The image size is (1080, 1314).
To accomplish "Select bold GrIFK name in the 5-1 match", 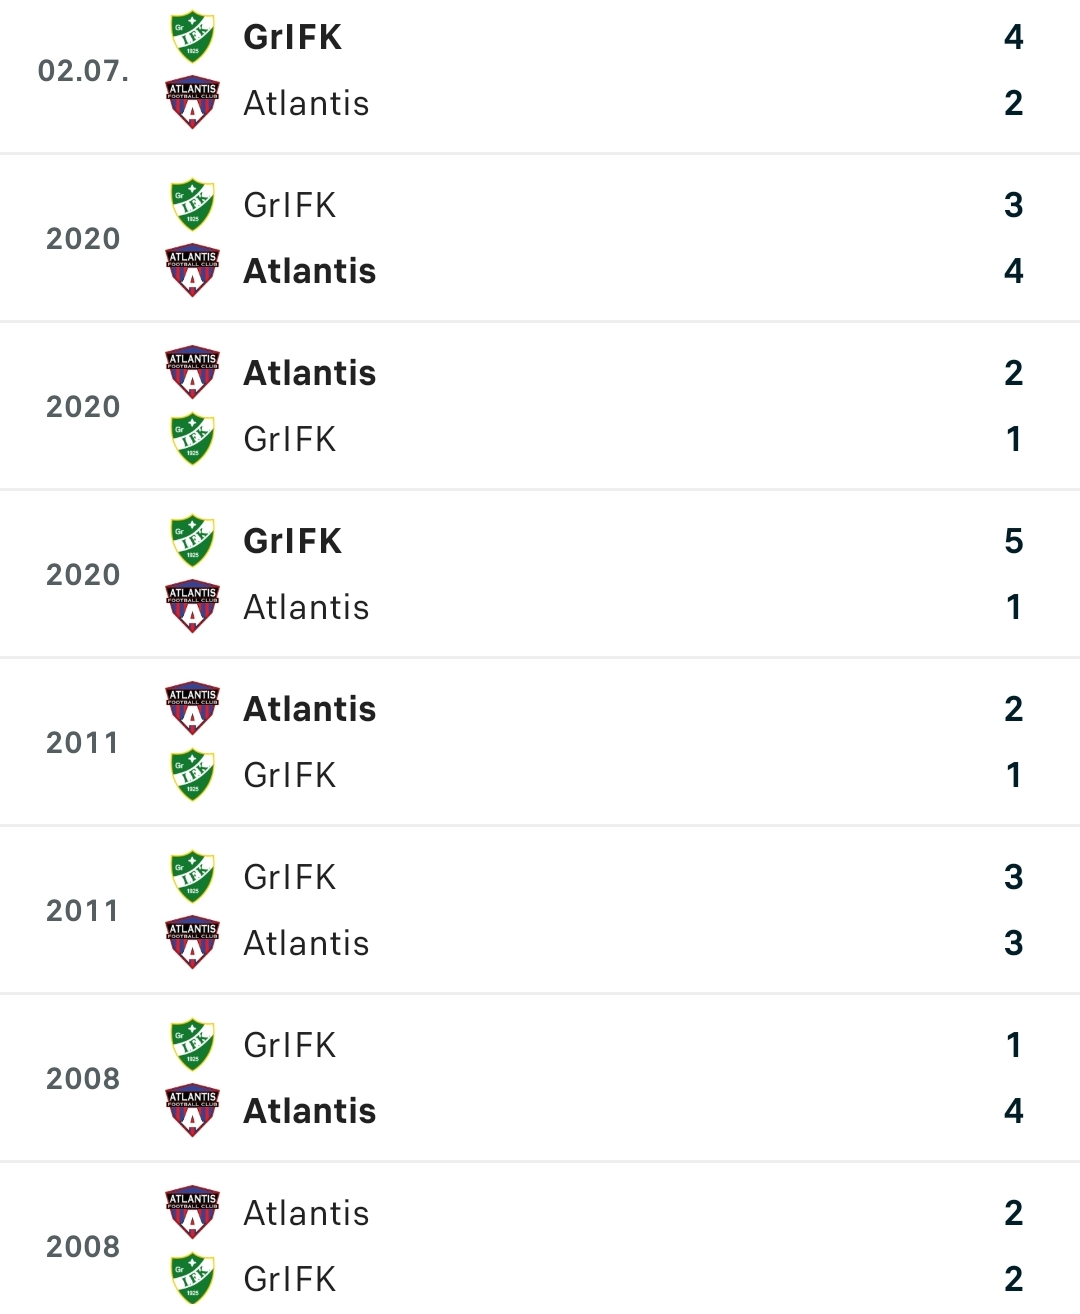I will 293,541.
